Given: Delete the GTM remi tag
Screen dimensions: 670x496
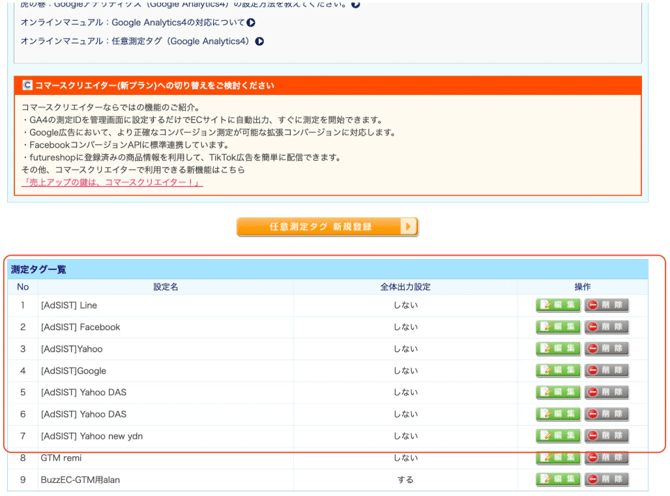Looking at the screenshot, I should (x=607, y=458).
